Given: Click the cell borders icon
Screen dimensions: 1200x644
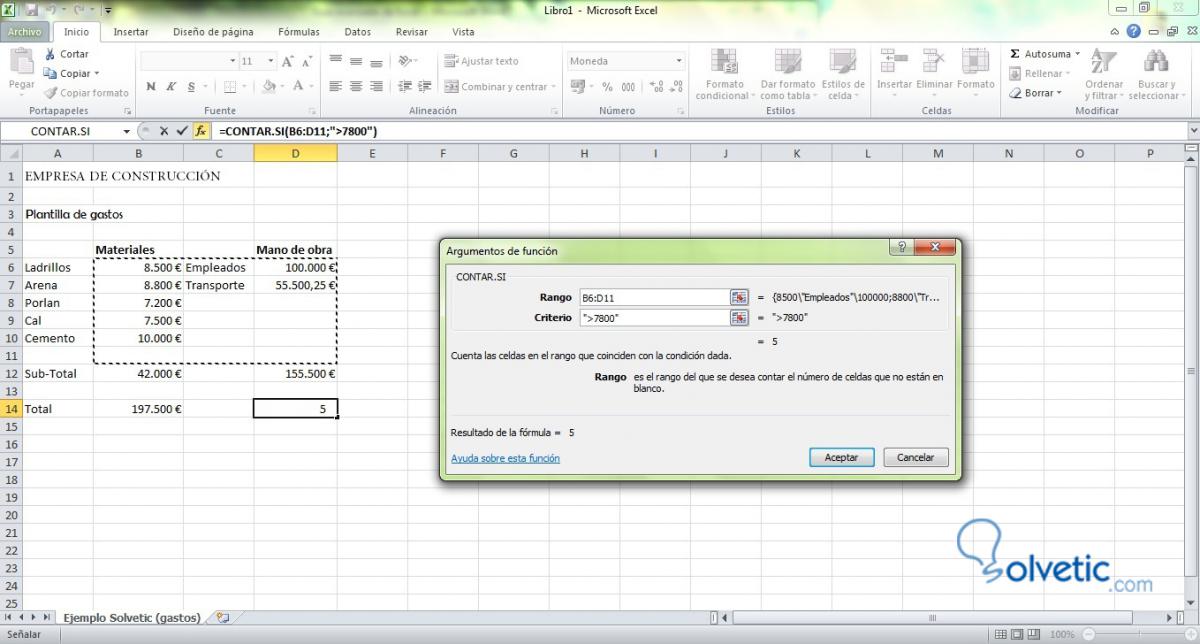Looking at the screenshot, I should (230, 87).
